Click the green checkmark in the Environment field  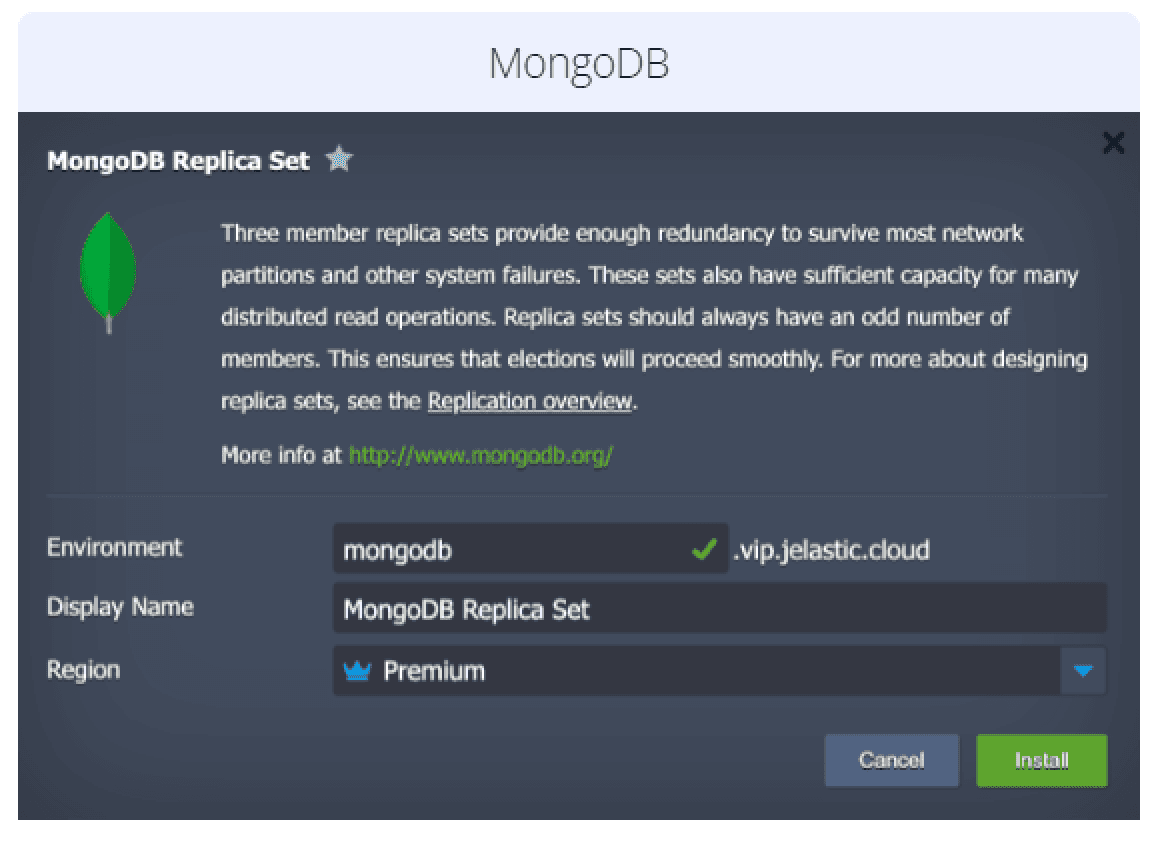click(x=704, y=549)
